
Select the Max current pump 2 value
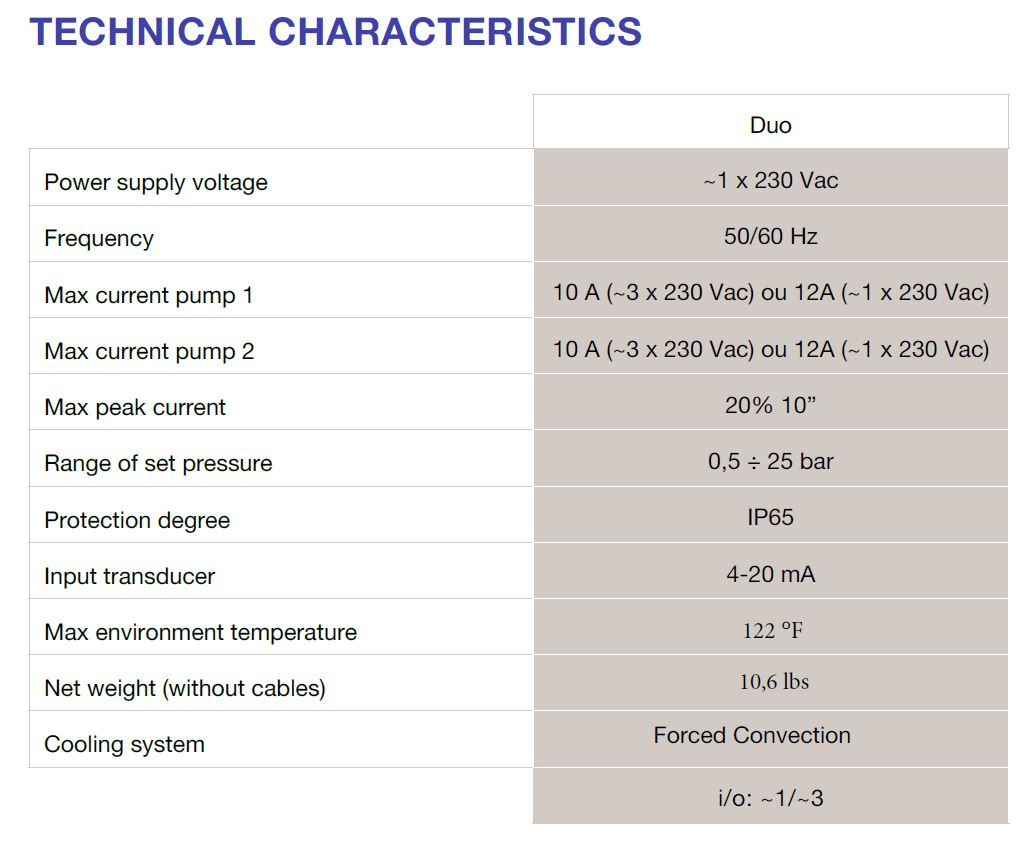[771, 350]
